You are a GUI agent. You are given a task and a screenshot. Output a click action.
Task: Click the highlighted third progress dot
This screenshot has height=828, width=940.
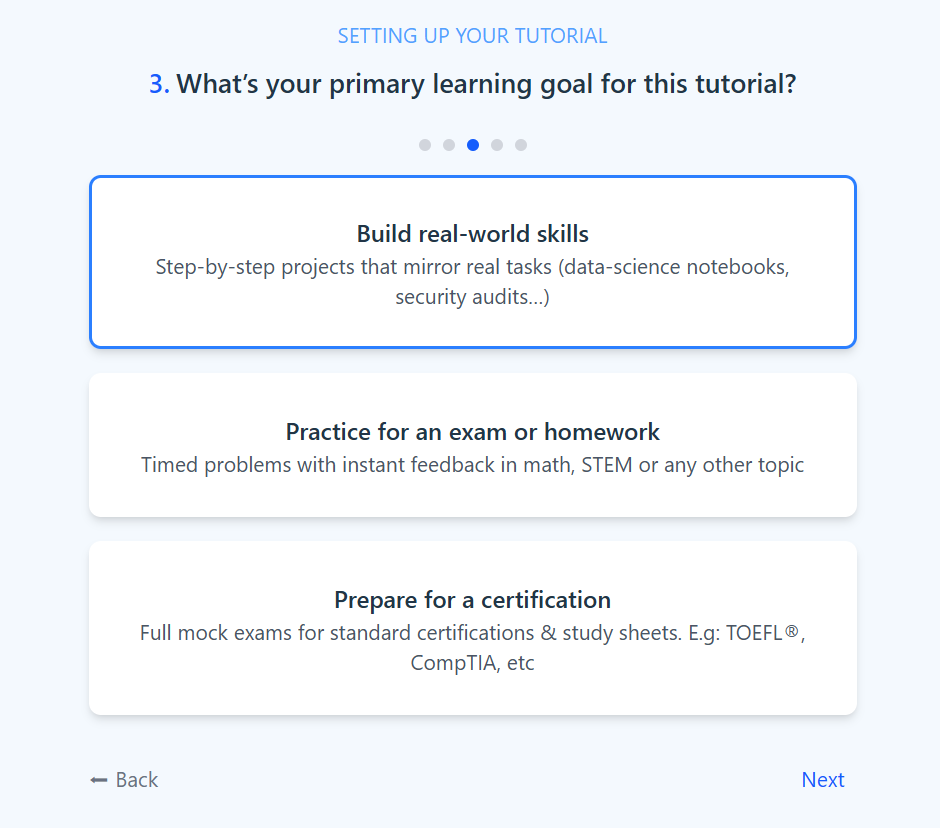pyautogui.click(x=473, y=145)
